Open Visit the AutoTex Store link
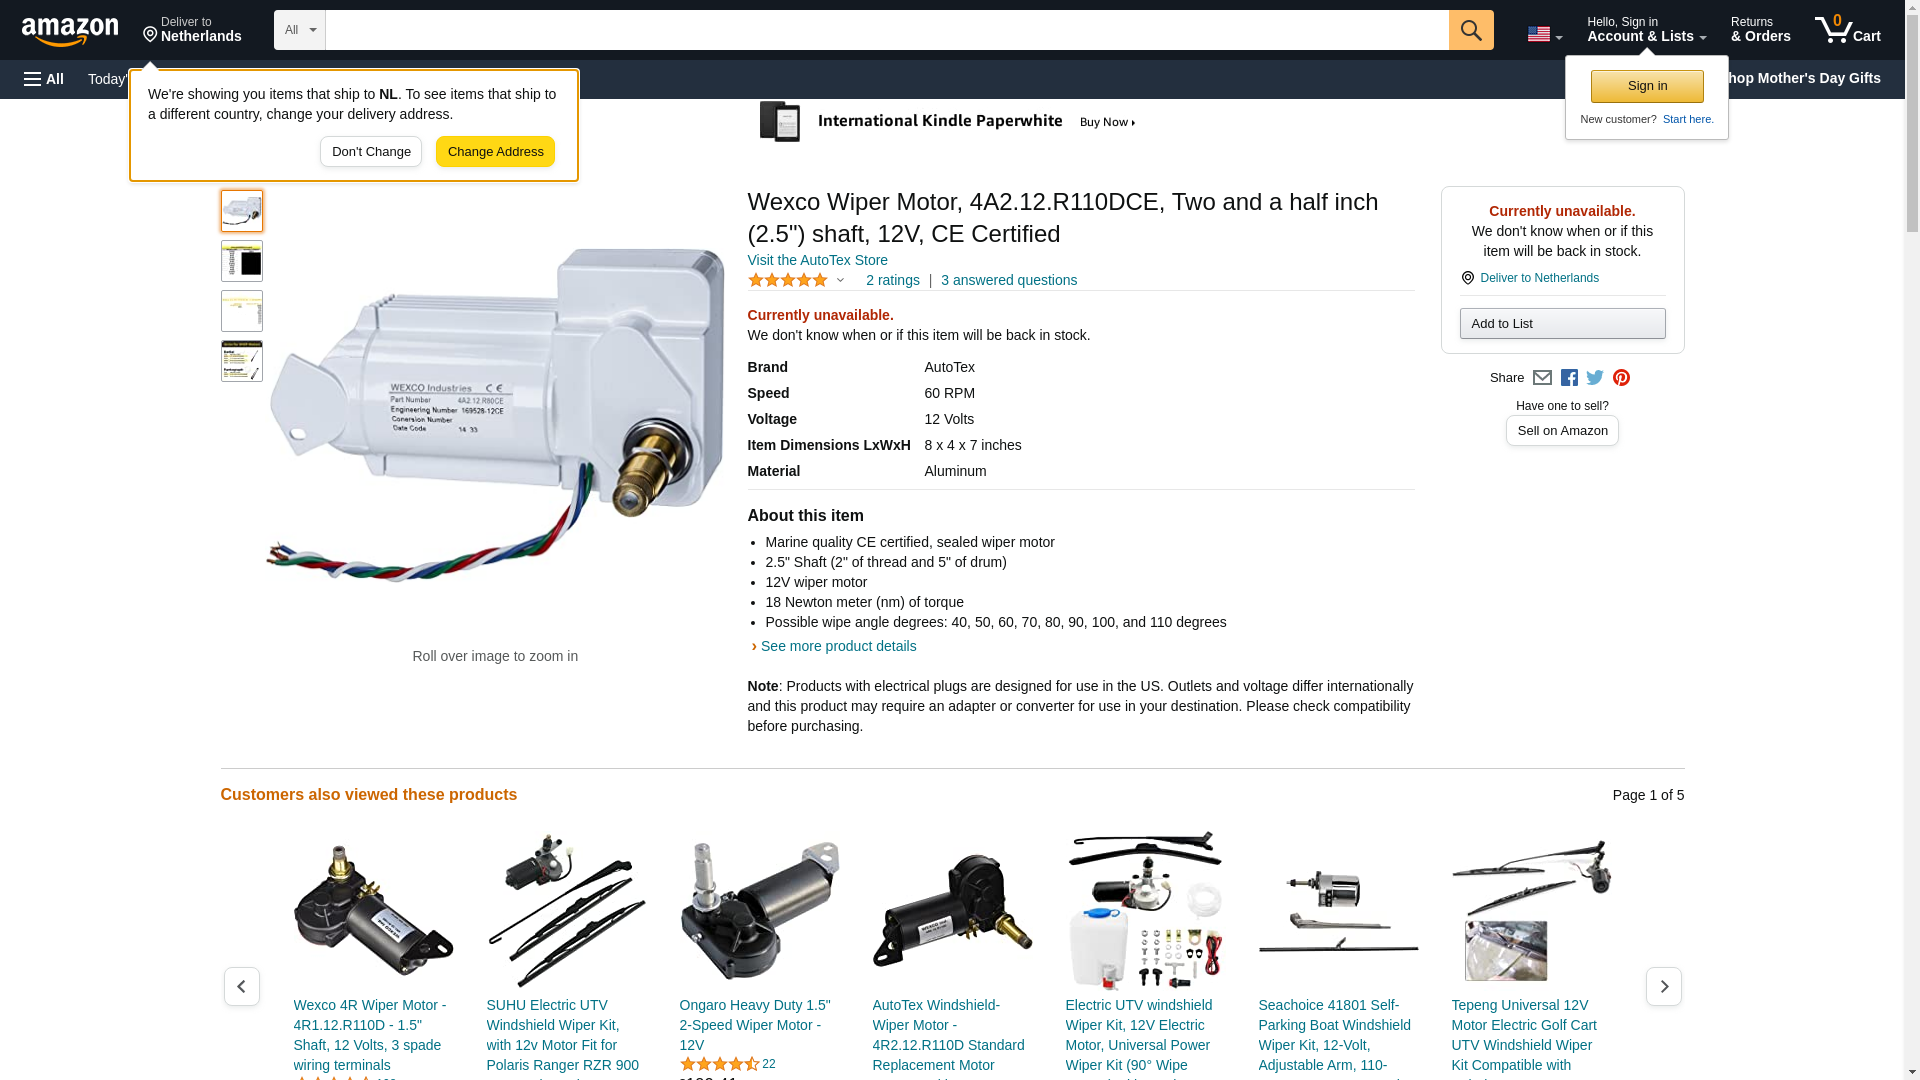 click(x=817, y=260)
